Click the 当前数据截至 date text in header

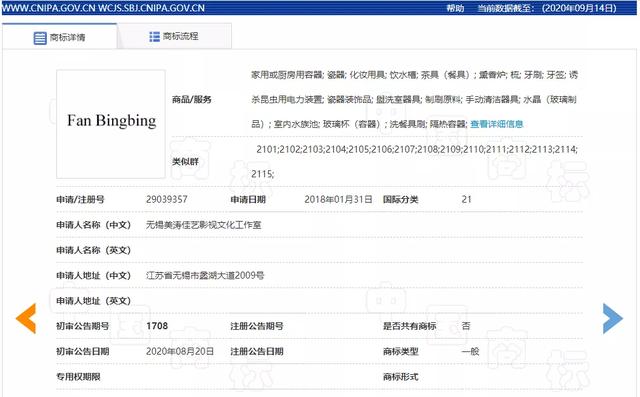point(547,8)
